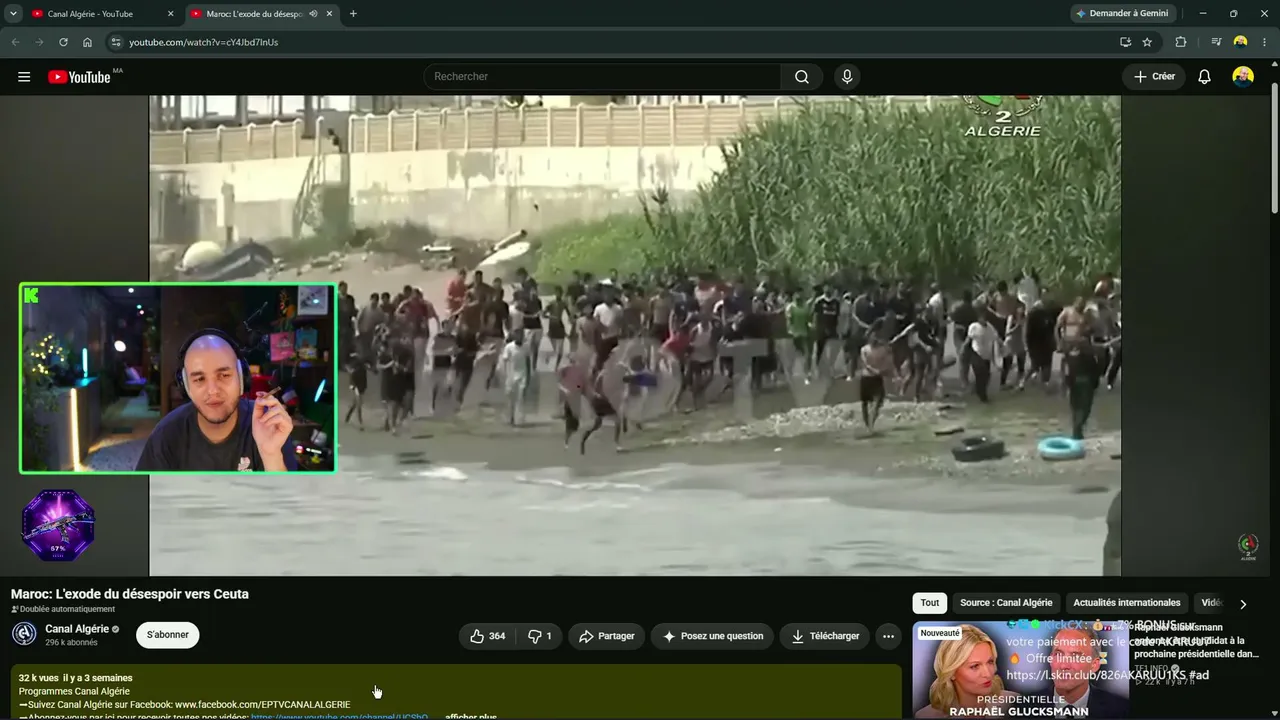
Task: Open the Canal Algérie channel name link
Action: click(77, 629)
